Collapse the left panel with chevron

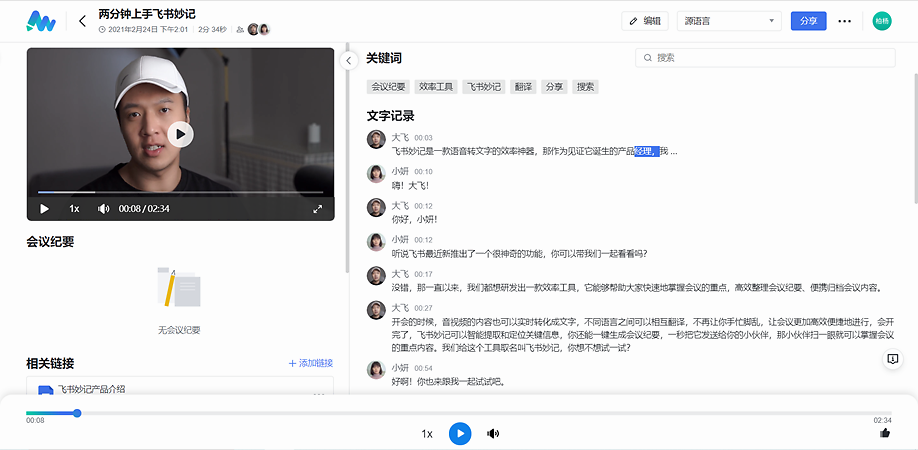(x=349, y=61)
